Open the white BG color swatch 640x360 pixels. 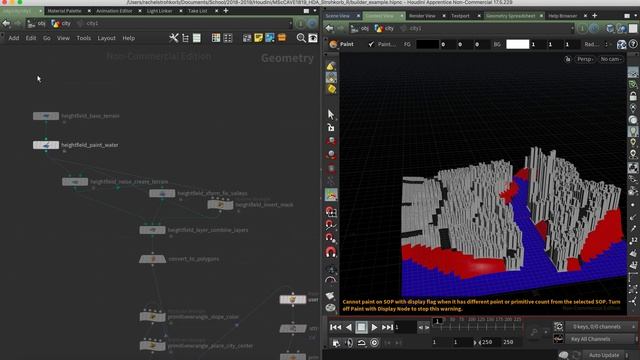(x=518, y=44)
